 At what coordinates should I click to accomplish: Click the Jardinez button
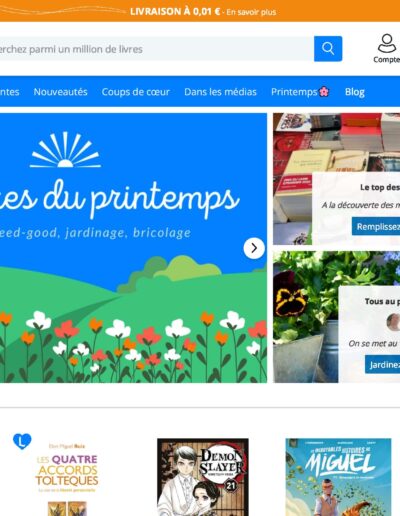383,364
